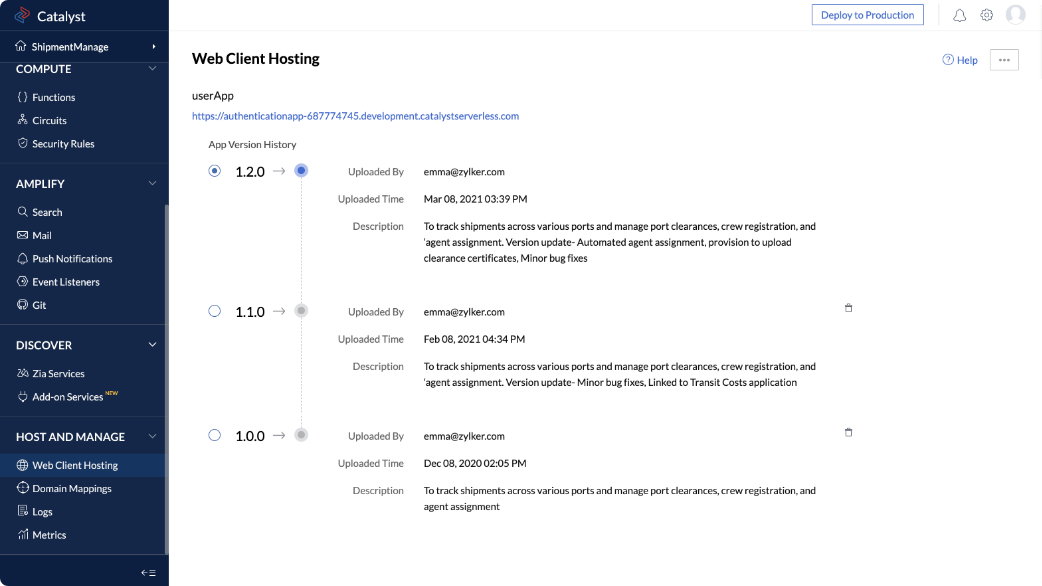
Task: Go to Security Rules
Action: 63,144
